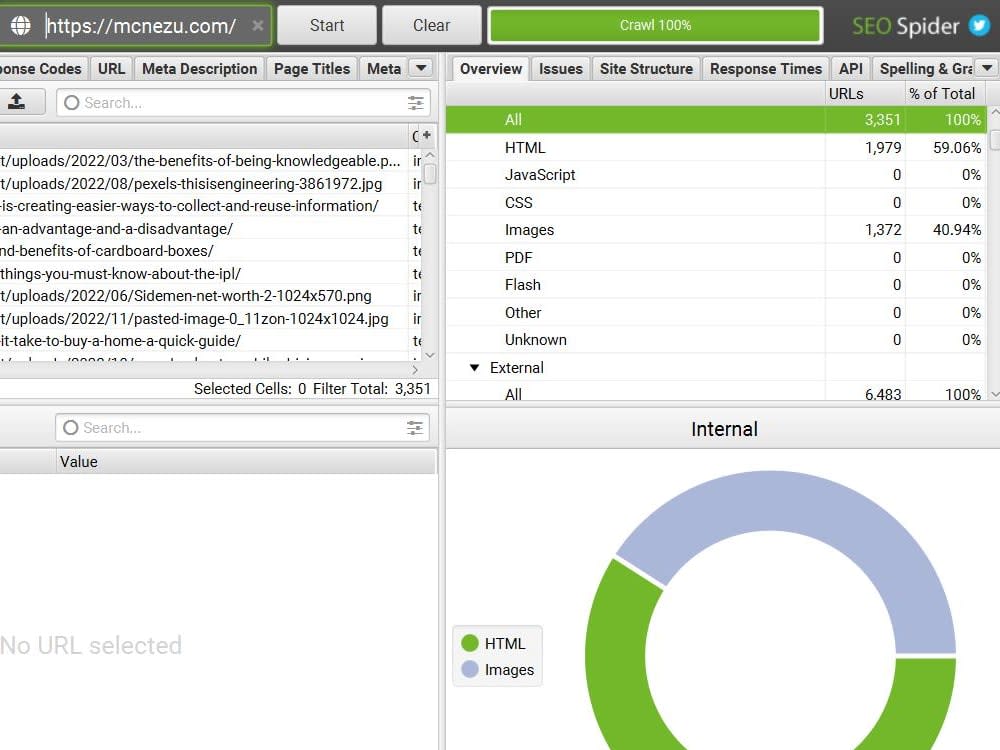The height and width of the screenshot is (750, 1000).
Task: Select the partially visible Meta tab
Action: click(x=384, y=68)
